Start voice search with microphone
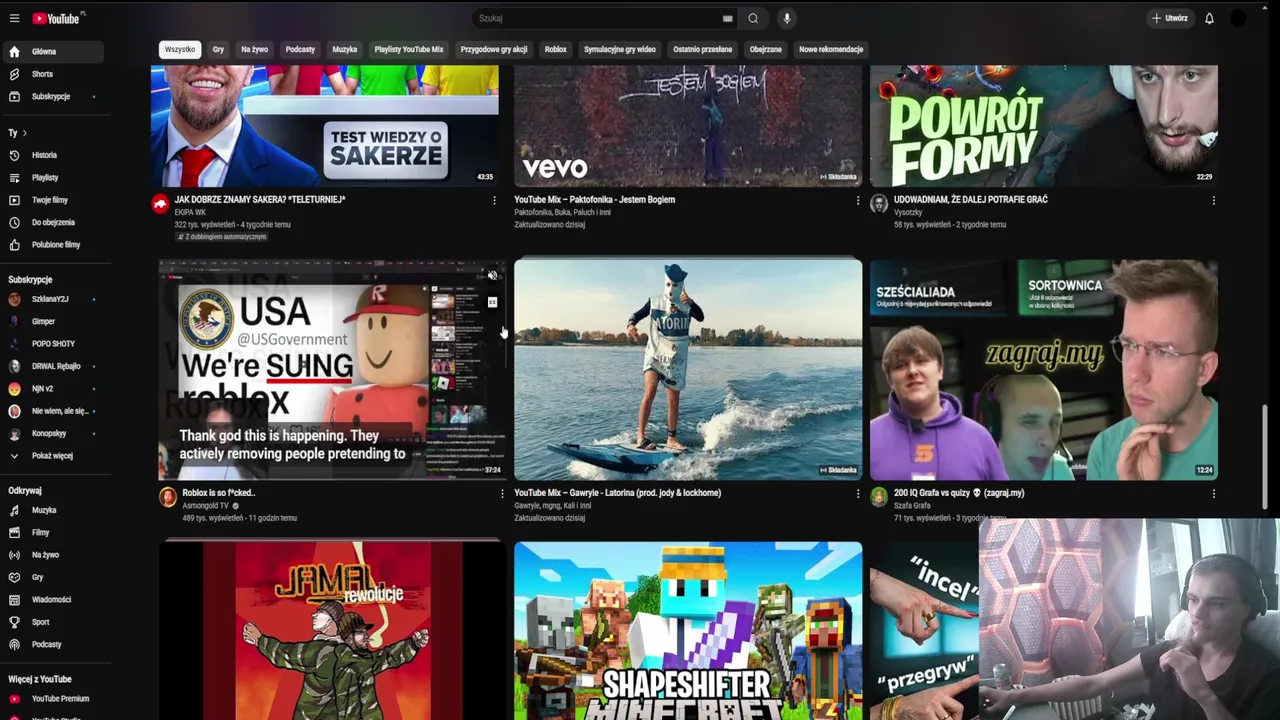1280x720 pixels. coord(787,18)
